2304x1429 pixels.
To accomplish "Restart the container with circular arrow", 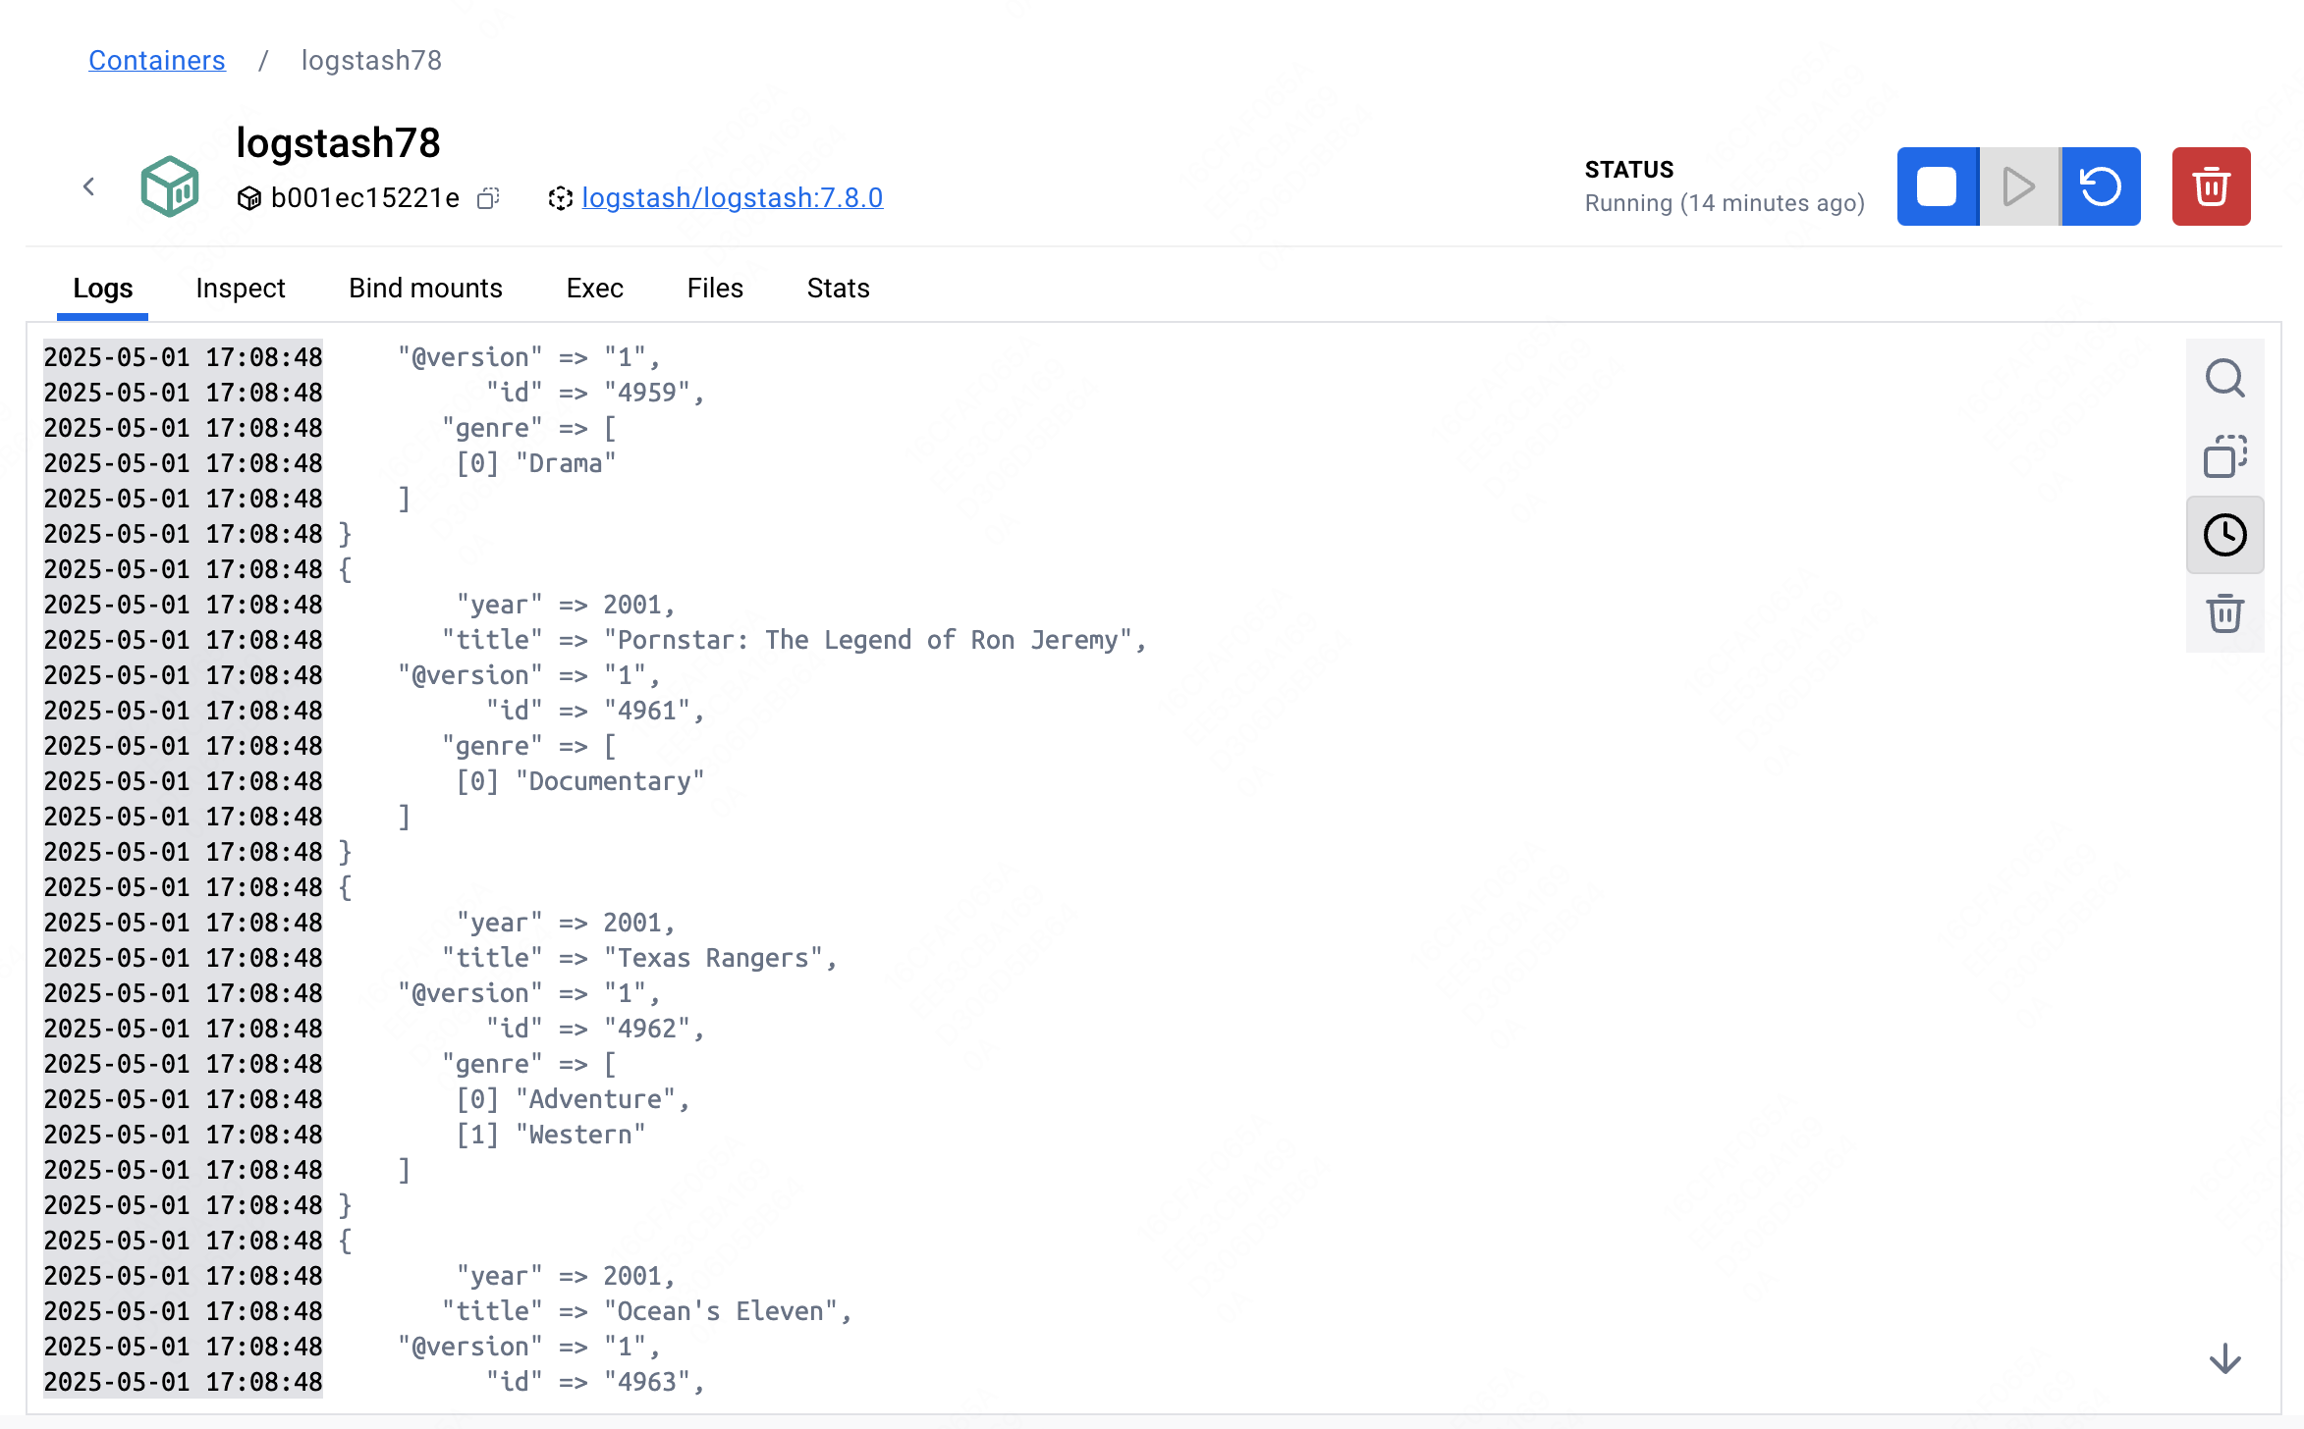I will [x=2100, y=187].
